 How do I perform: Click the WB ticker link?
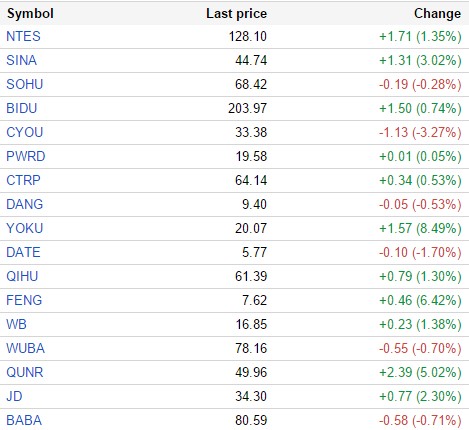coord(16,324)
